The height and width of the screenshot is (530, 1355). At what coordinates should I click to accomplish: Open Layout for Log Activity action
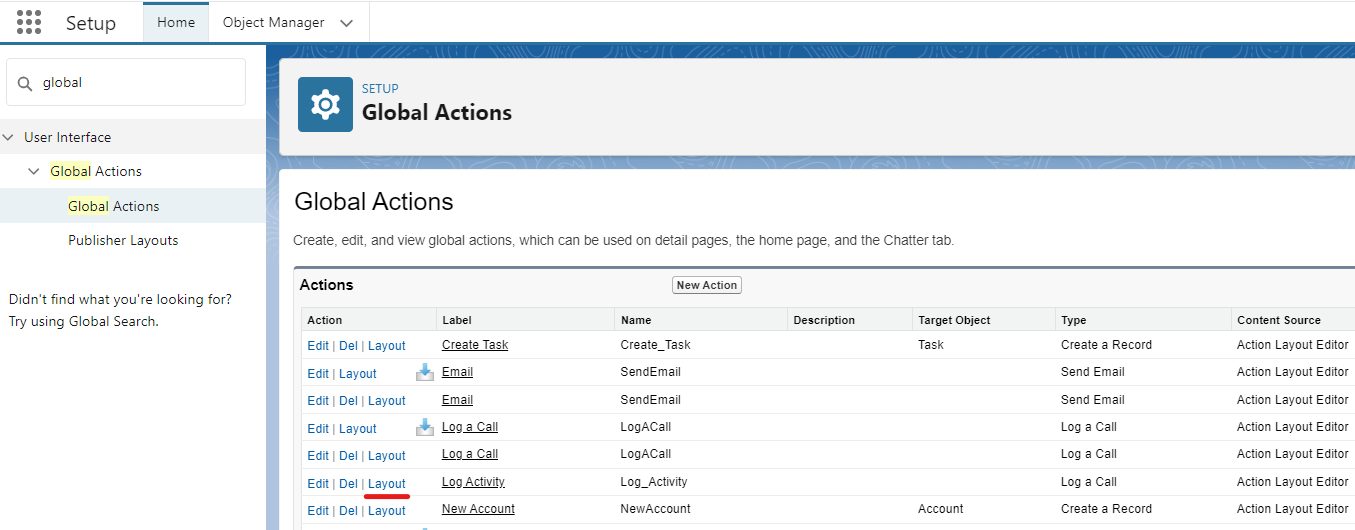click(387, 484)
